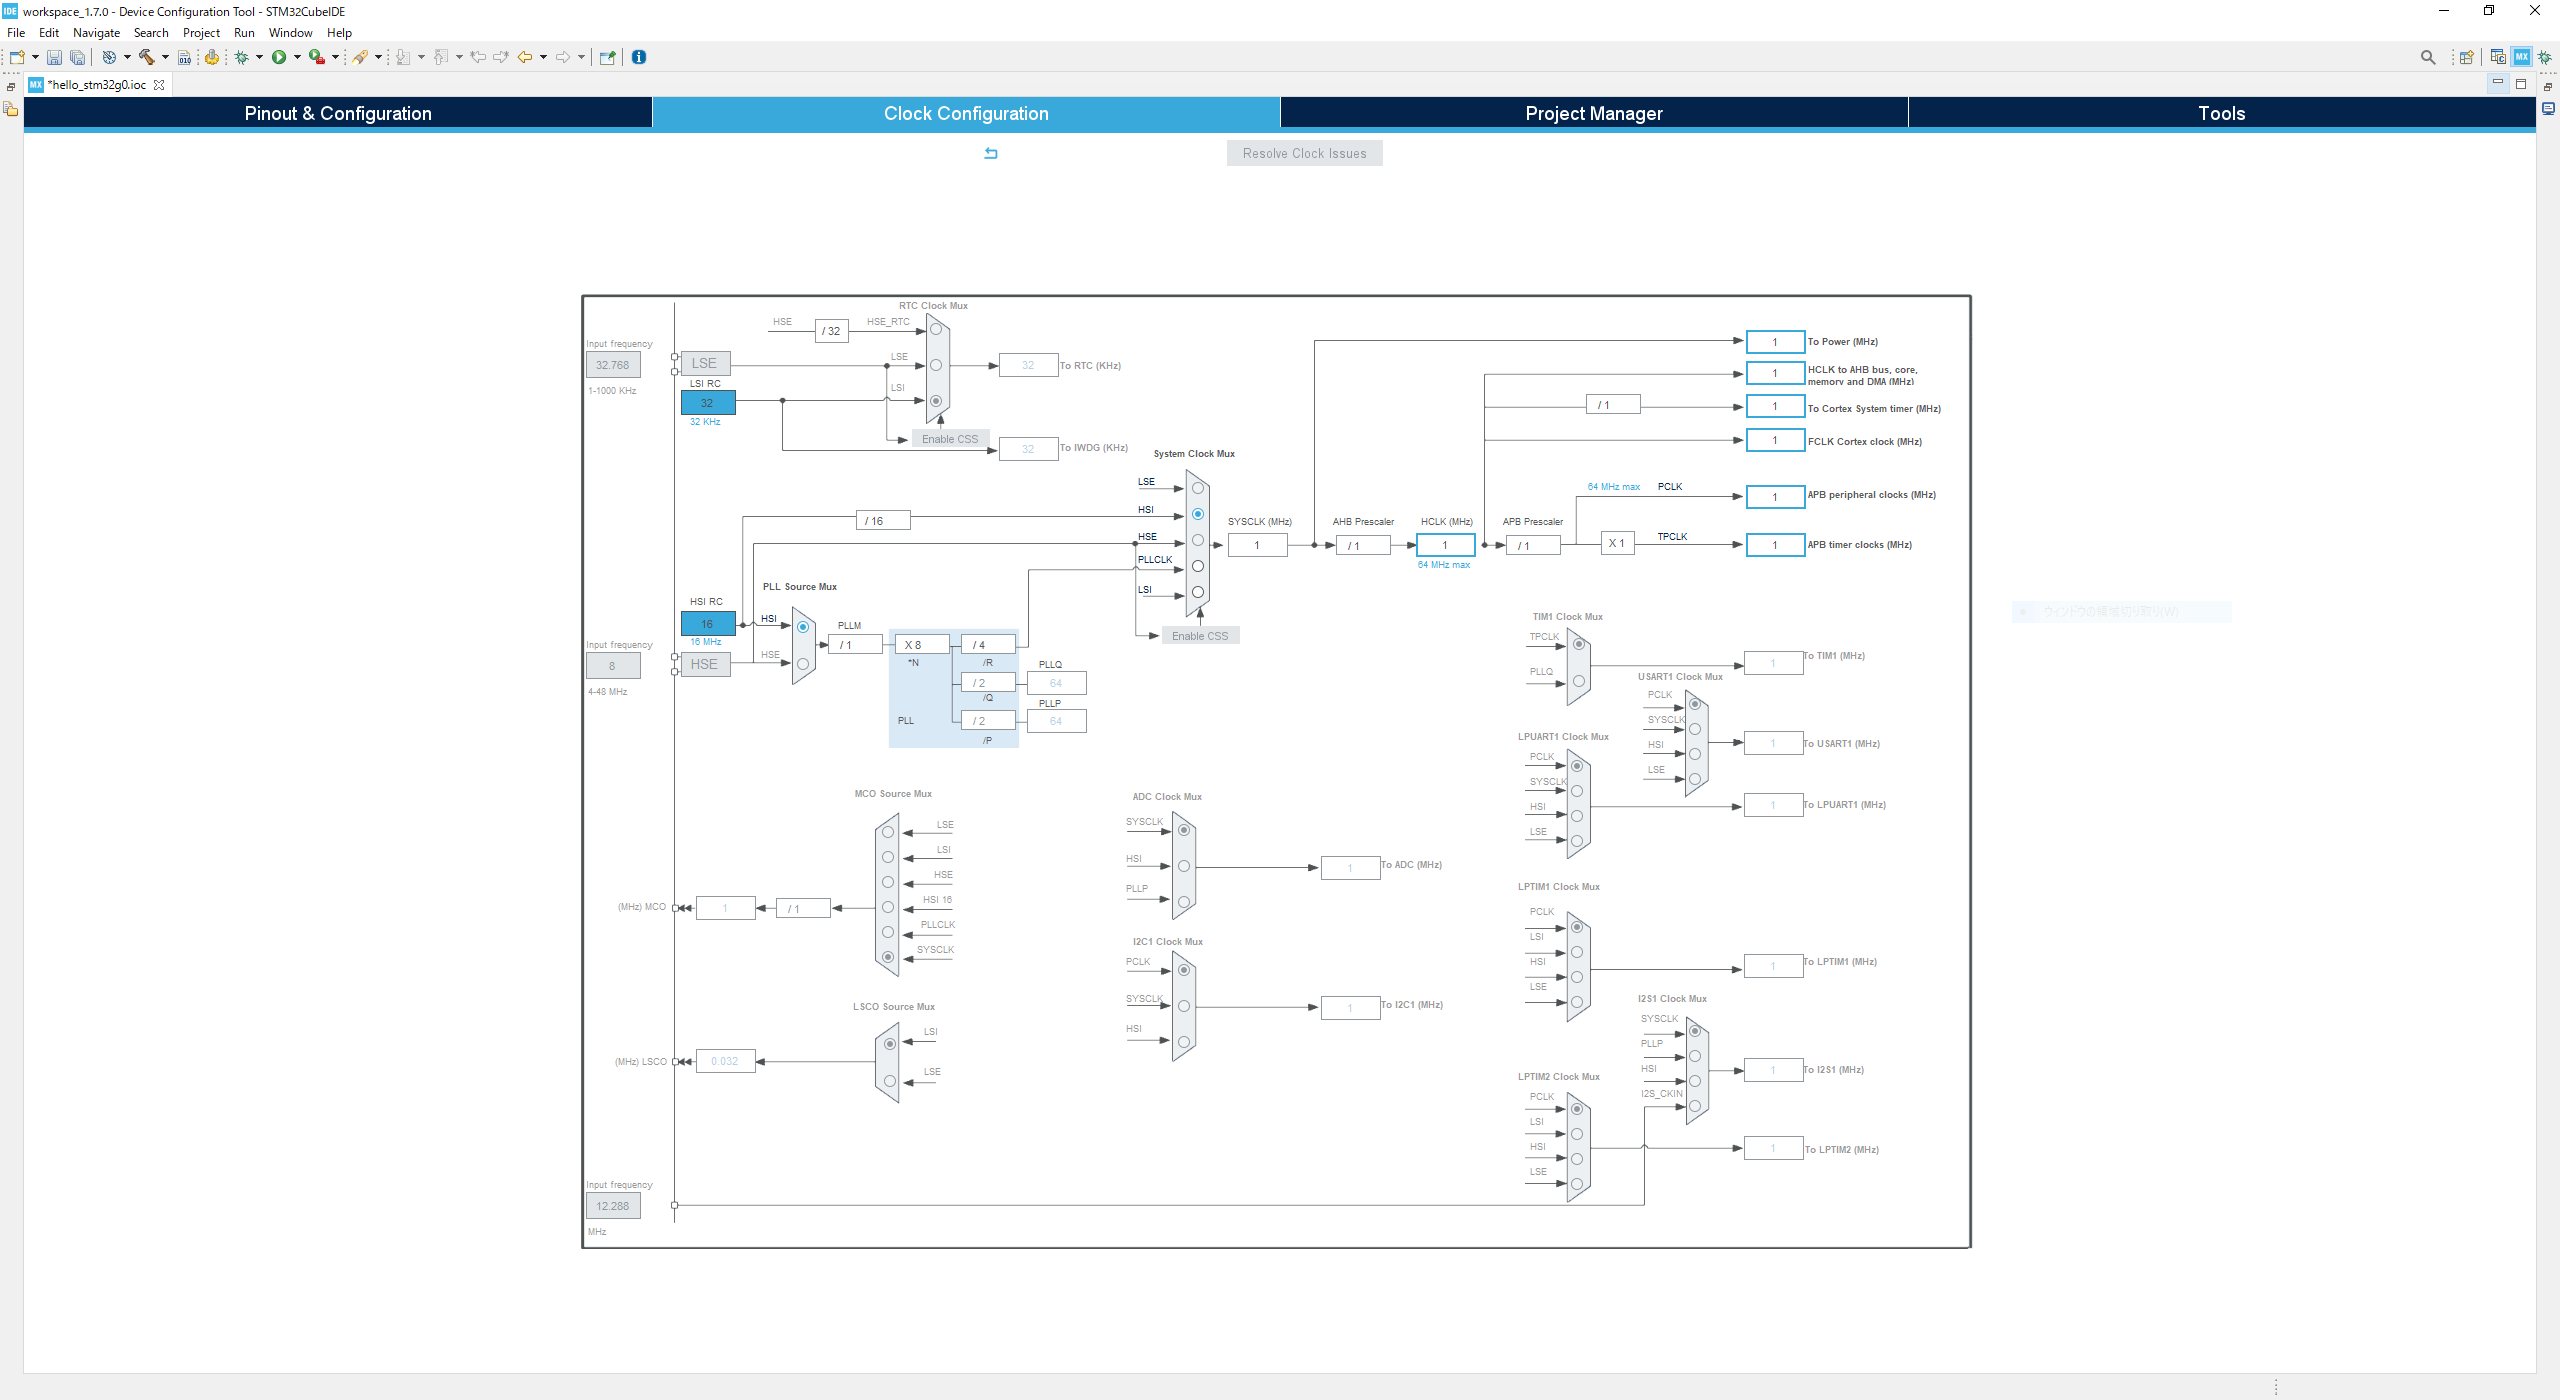Open the Debug configurations dropdown arrow
Screen dimensions: 2560x1400
click(259, 57)
